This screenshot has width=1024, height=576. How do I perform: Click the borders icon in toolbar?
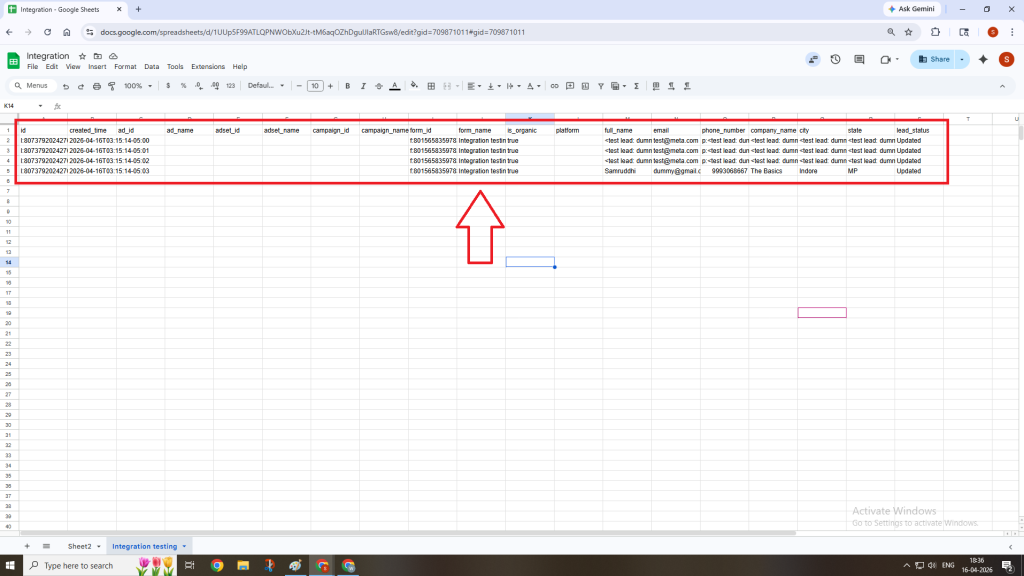(x=431, y=86)
